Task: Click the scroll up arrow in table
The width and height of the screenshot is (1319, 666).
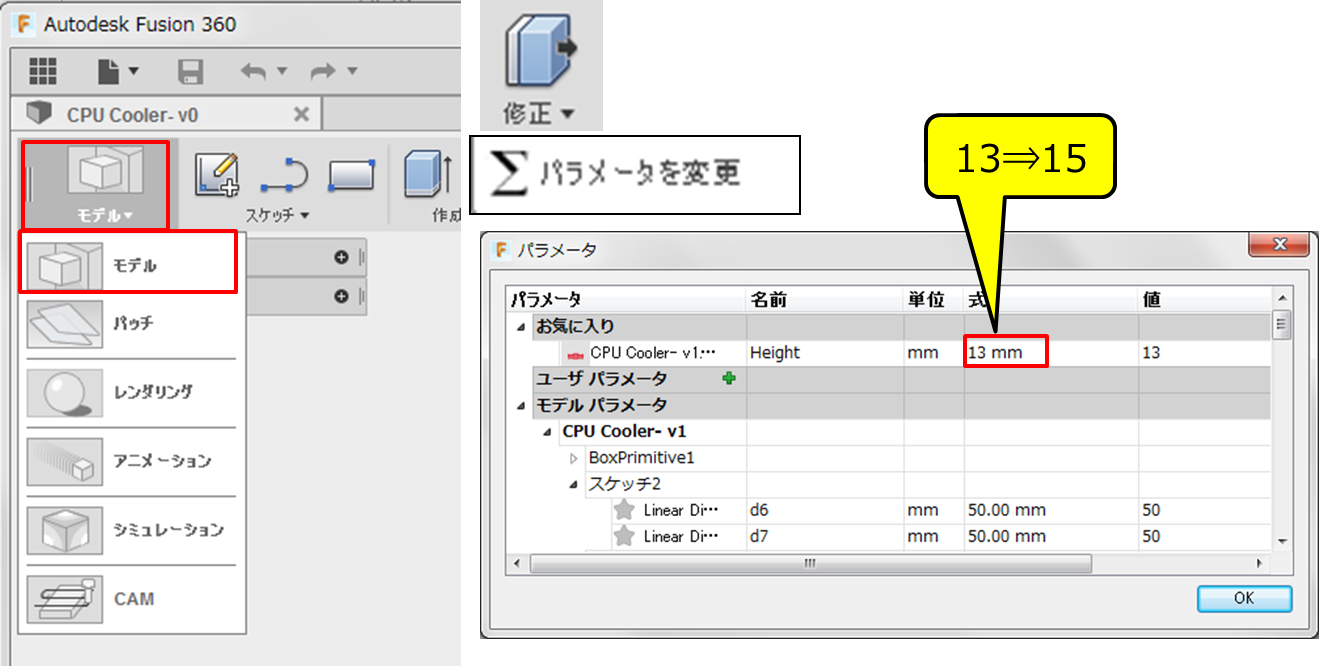Action: tap(1282, 298)
